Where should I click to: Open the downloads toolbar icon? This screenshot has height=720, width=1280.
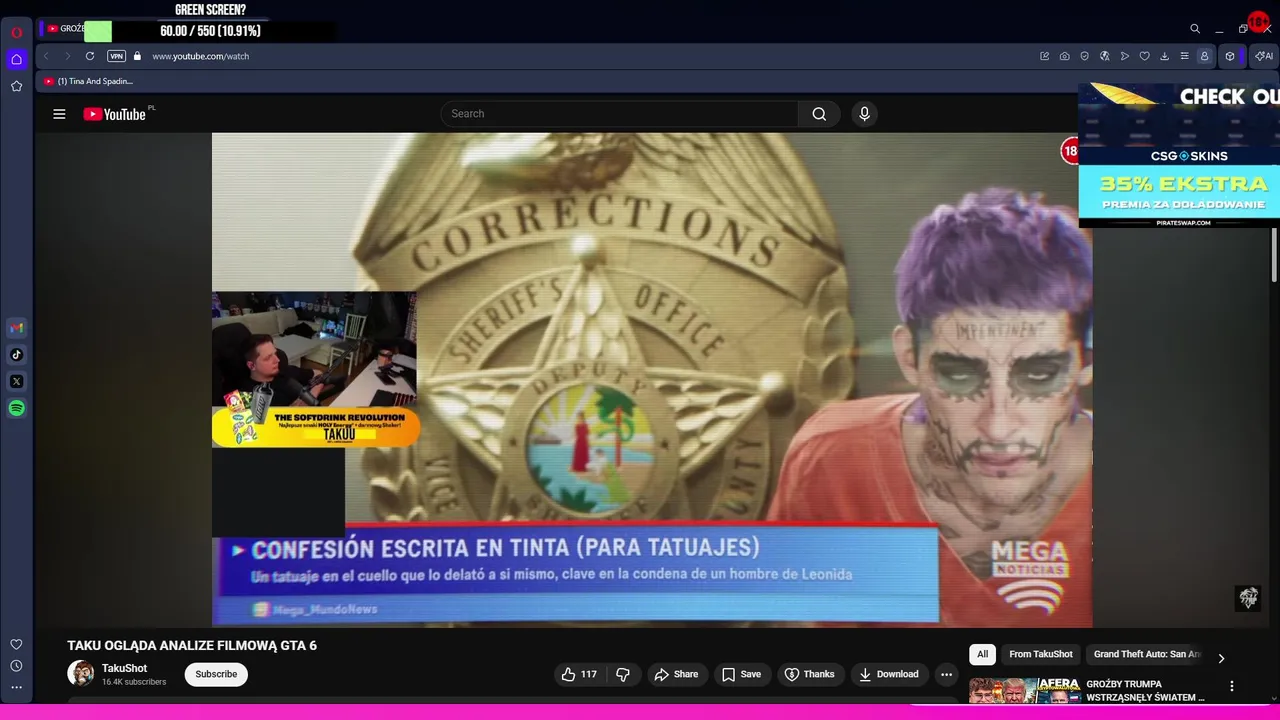tap(1164, 56)
